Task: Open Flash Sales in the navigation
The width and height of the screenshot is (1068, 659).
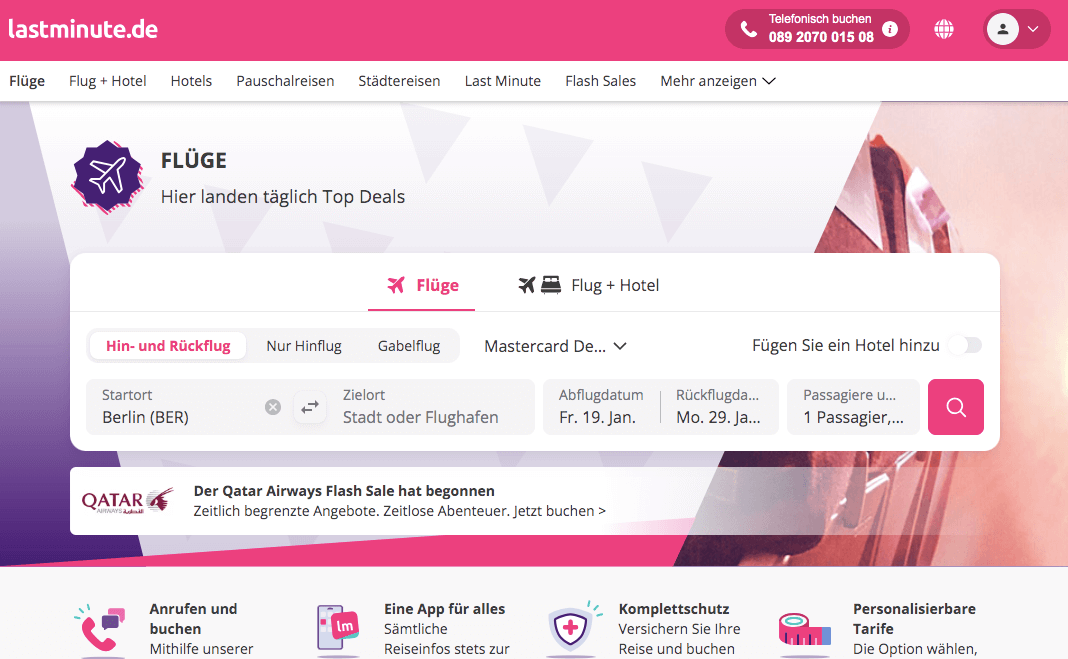Action: [601, 81]
